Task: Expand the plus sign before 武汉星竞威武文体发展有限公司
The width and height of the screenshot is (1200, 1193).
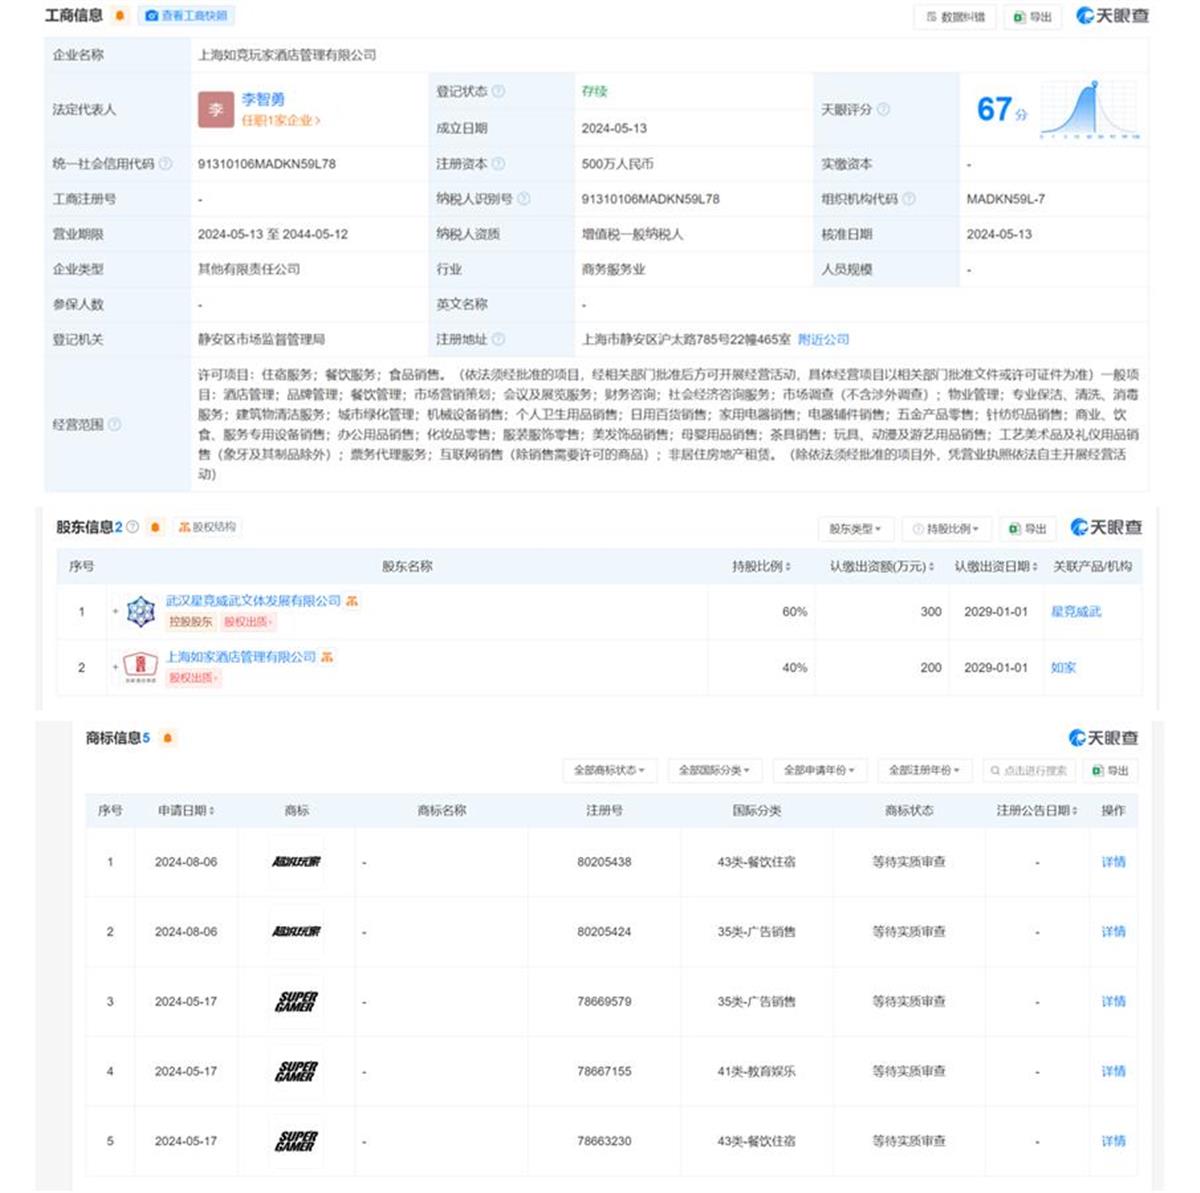Action: (x=116, y=611)
